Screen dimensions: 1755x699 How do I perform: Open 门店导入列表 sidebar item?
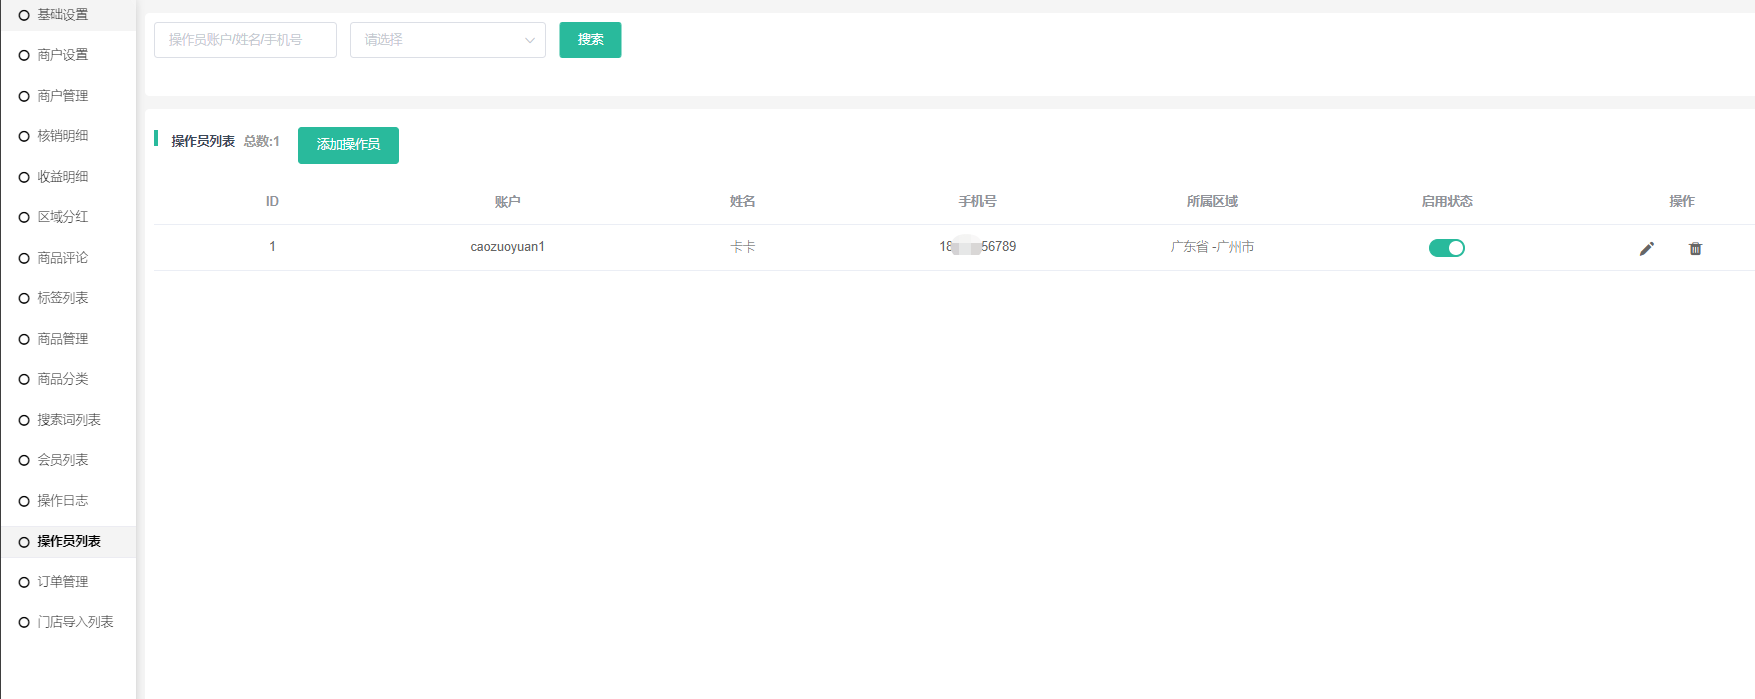pyautogui.click(x=75, y=622)
